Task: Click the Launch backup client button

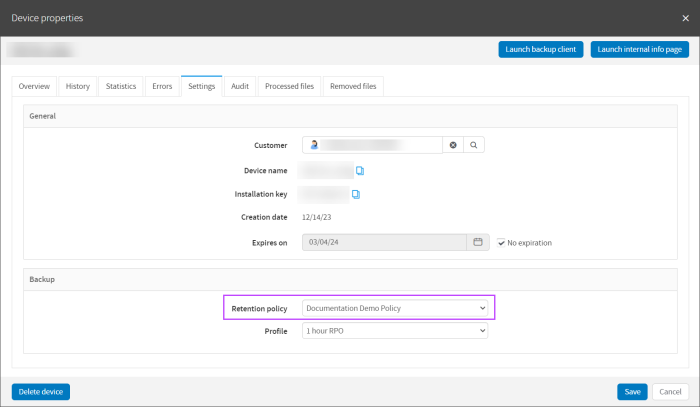Action: (x=541, y=49)
